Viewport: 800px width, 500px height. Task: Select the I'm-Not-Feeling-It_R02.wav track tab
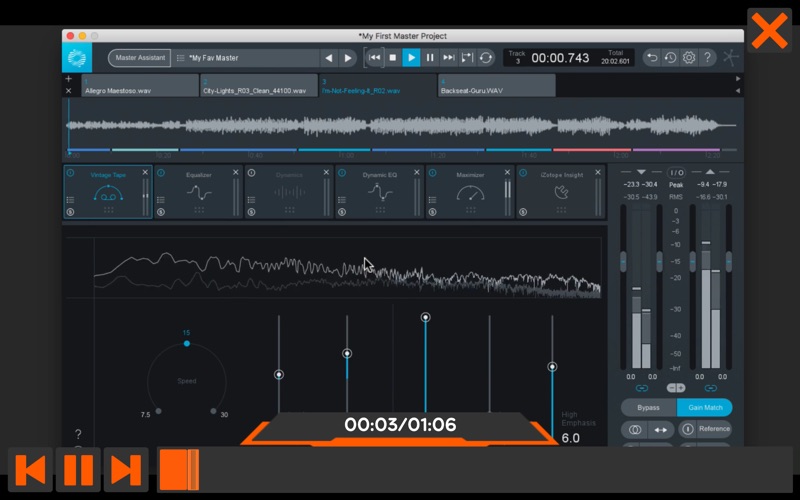click(378, 85)
